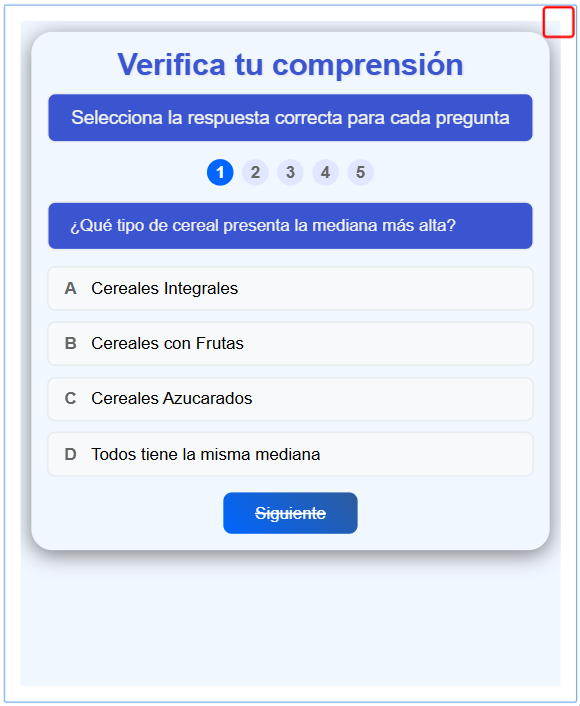This screenshot has width=580, height=706.
Task: Click the letter B badge of second option
Action: pos(70,344)
